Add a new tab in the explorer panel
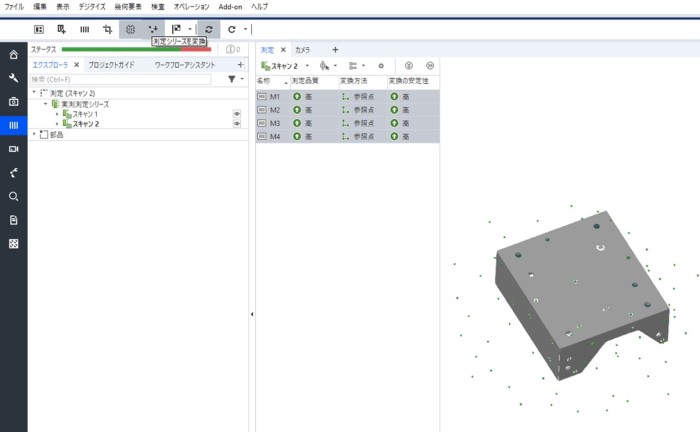 click(240, 65)
